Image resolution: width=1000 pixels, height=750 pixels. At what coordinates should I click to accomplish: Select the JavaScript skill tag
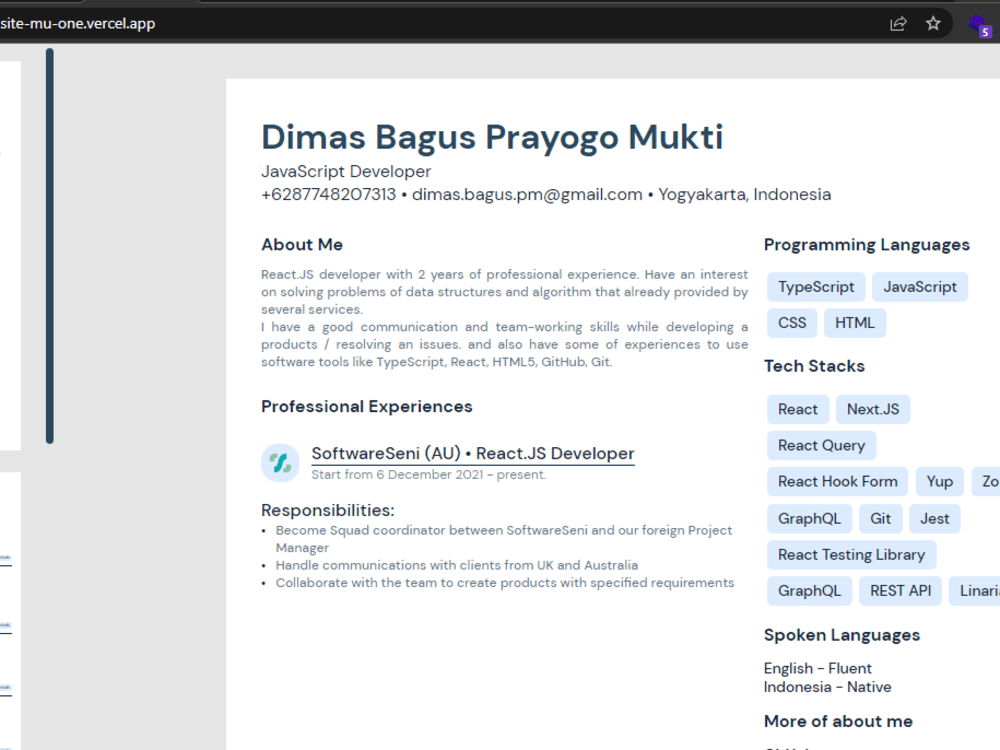point(919,287)
